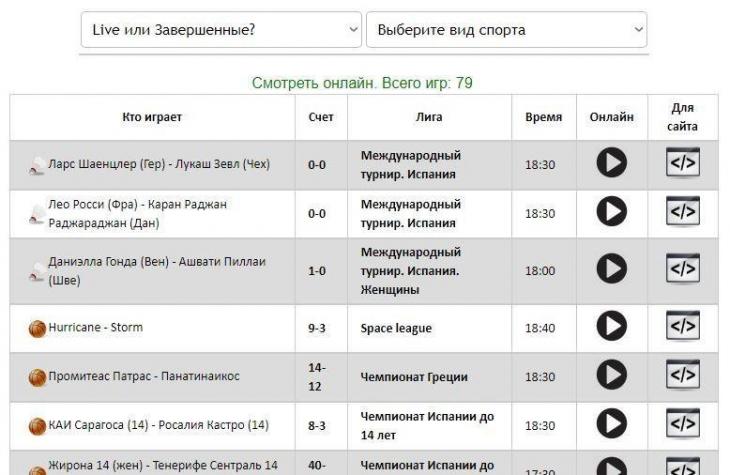Play the Hurricane - Storm stream
This screenshot has width=730, height=475.
[611, 327]
